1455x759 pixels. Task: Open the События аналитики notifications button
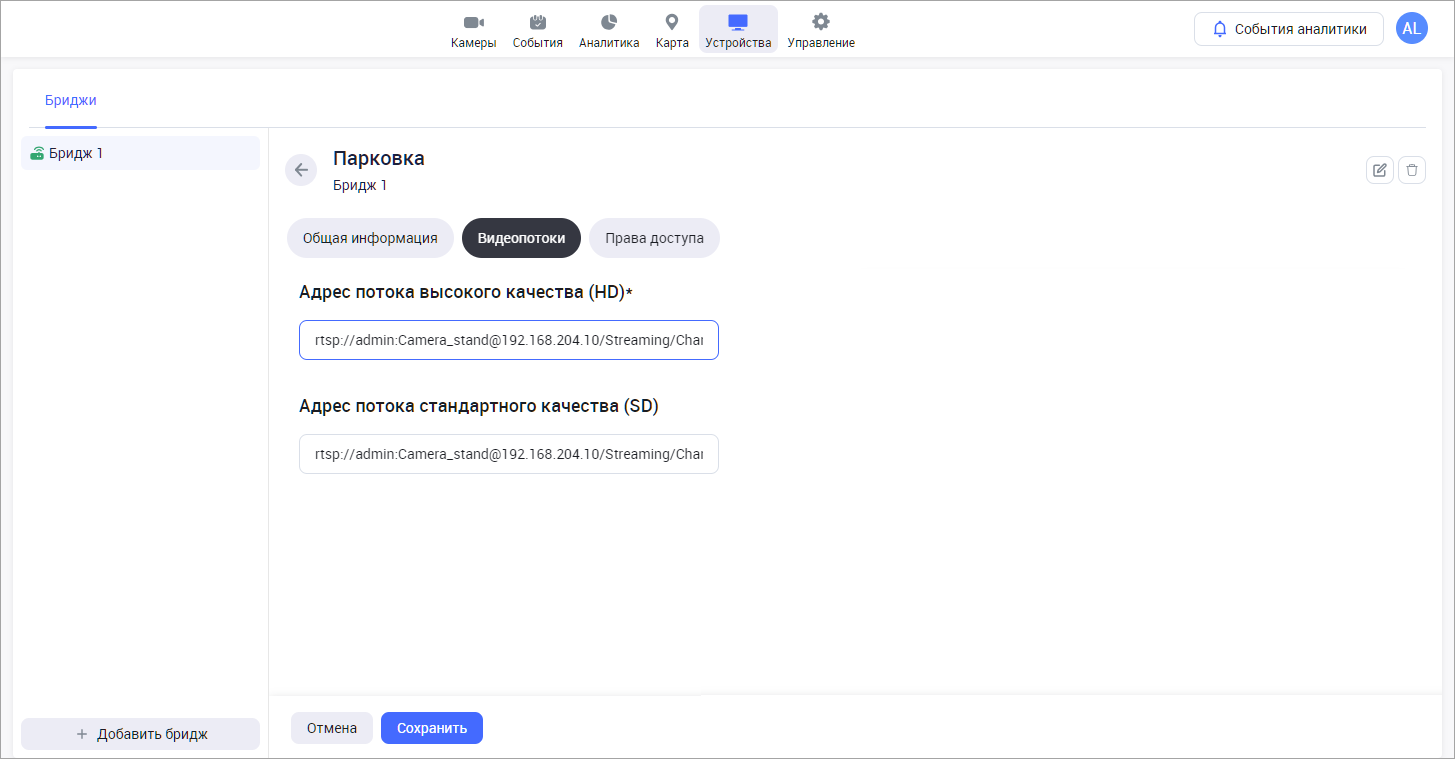point(1288,29)
